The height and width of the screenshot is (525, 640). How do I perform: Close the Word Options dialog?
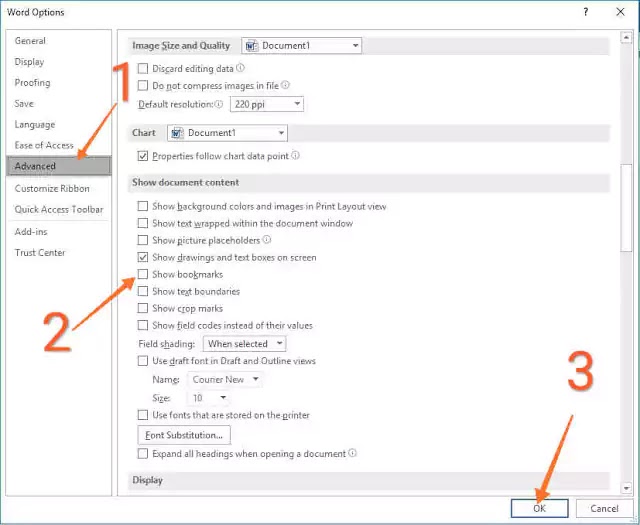click(620, 12)
